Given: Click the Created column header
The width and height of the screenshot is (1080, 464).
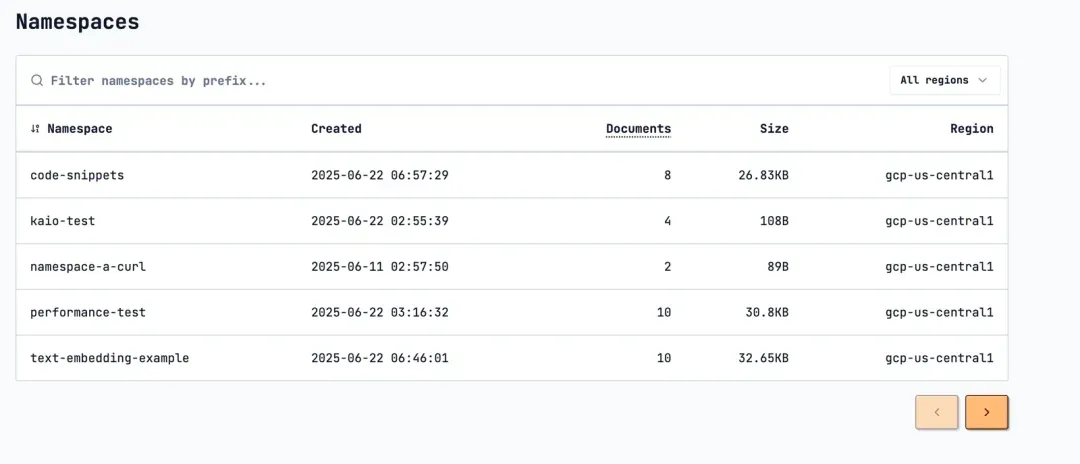Looking at the screenshot, I should click(336, 129).
